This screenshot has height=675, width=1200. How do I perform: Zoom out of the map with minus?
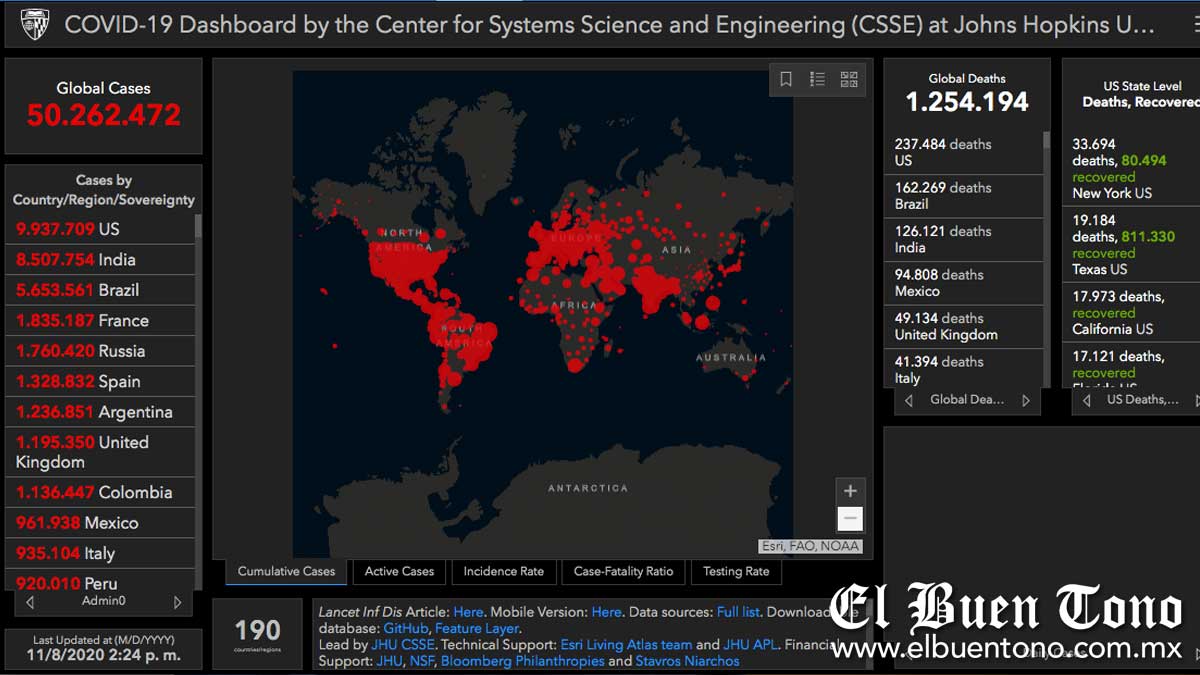pyautogui.click(x=850, y=518)
